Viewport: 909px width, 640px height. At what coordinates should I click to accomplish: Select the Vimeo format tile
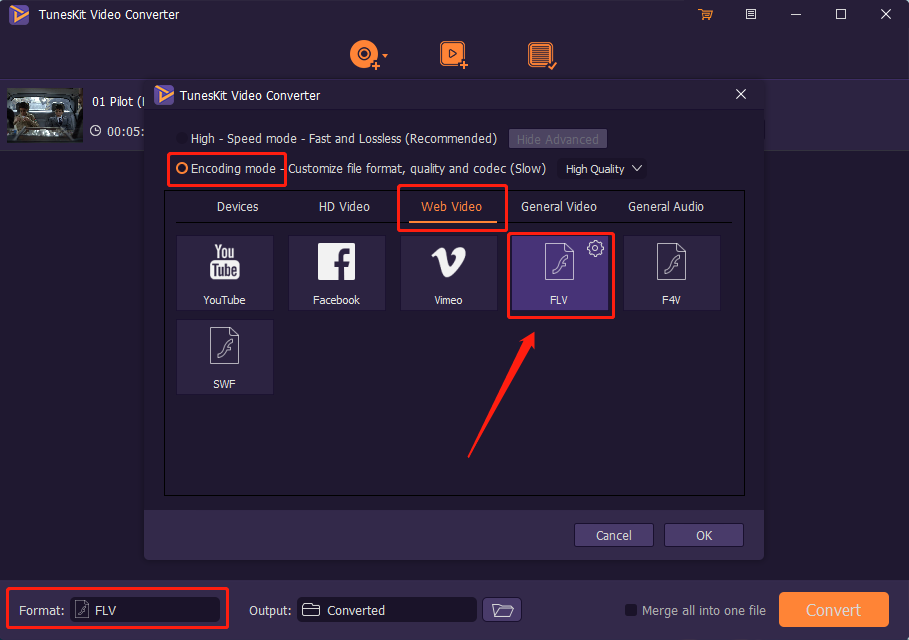pyautogui.click(x=448, y=272)
